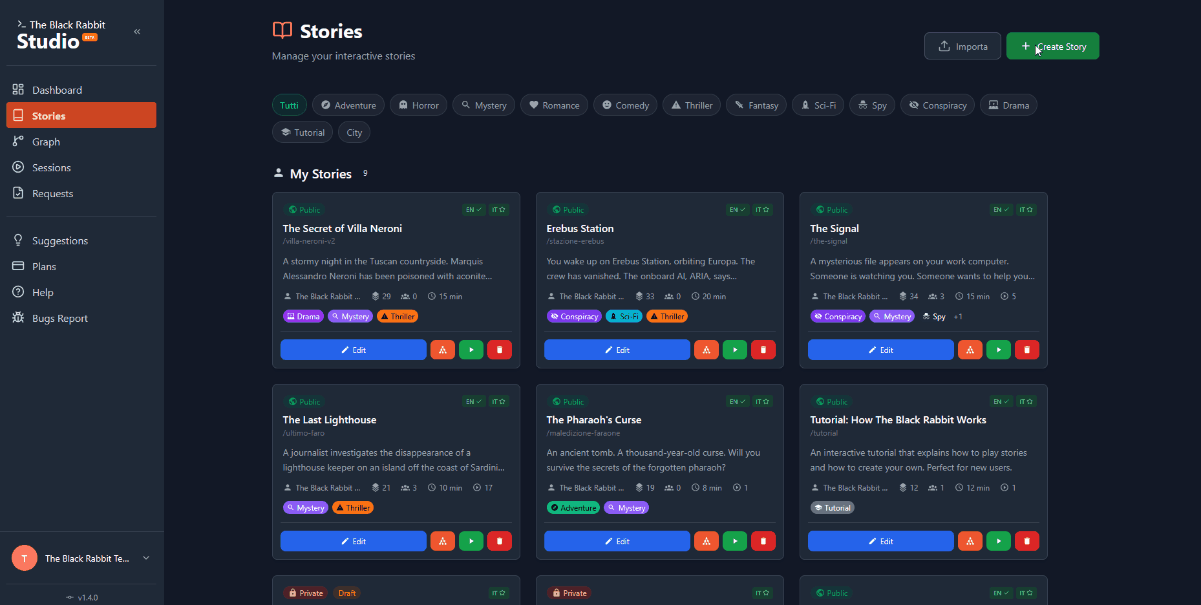Filter stories by the Conspiracy chip

937,105
